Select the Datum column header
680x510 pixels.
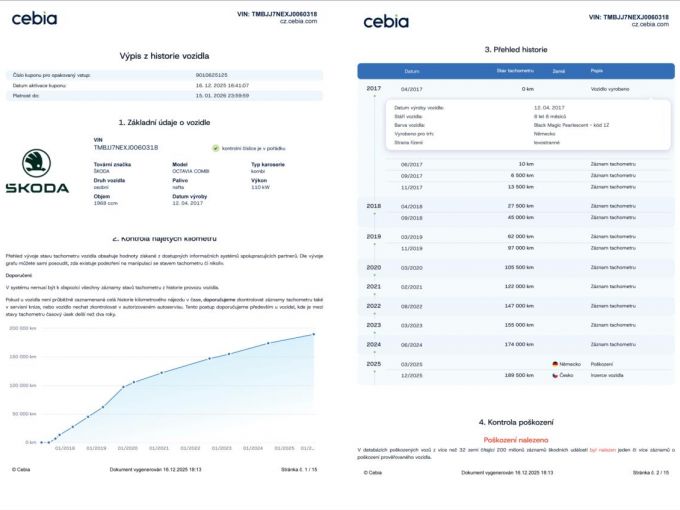click(x=412, y=72)
